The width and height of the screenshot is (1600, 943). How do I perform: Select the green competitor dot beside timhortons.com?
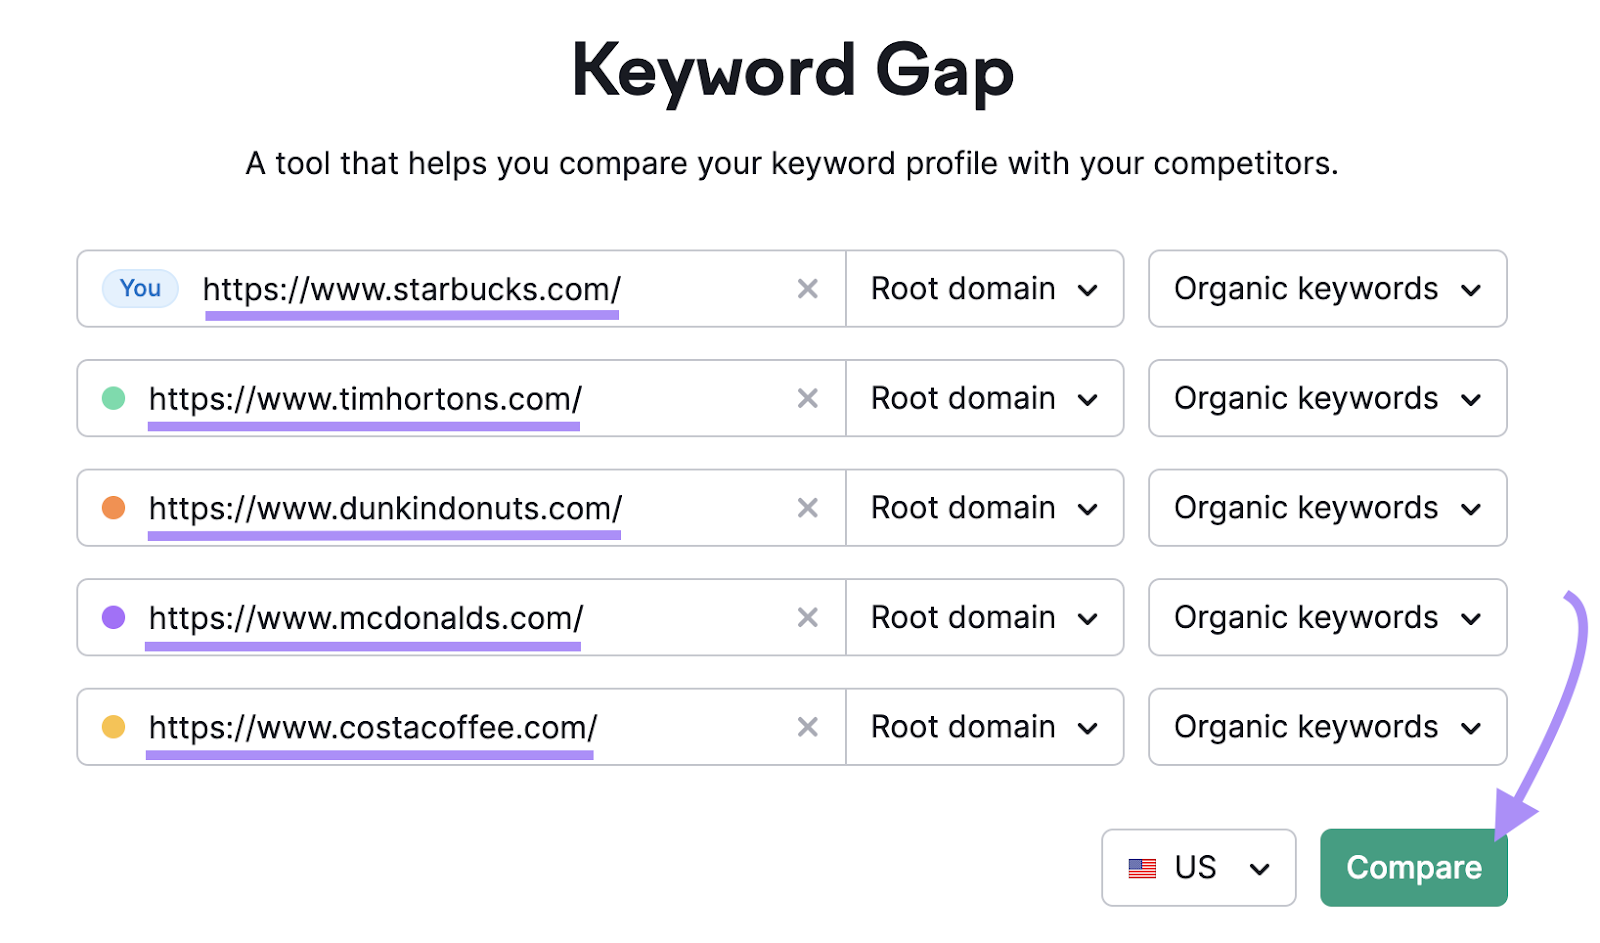111,398
